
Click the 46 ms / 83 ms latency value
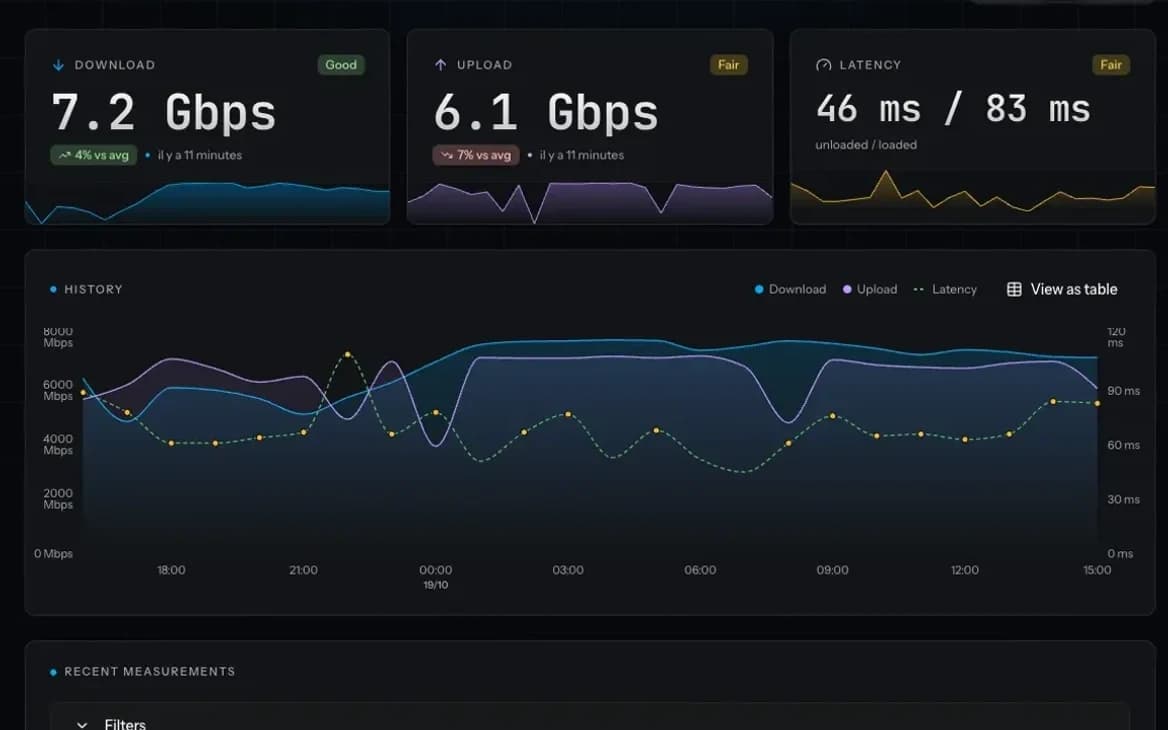[x=953, y=109]
